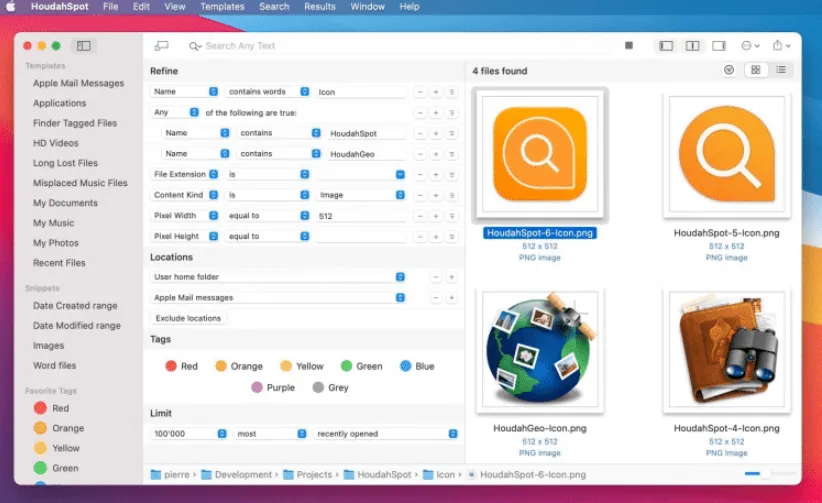Open row options for Pixel Height
This screenshot has width=822, height=503.
coord(451,237)
